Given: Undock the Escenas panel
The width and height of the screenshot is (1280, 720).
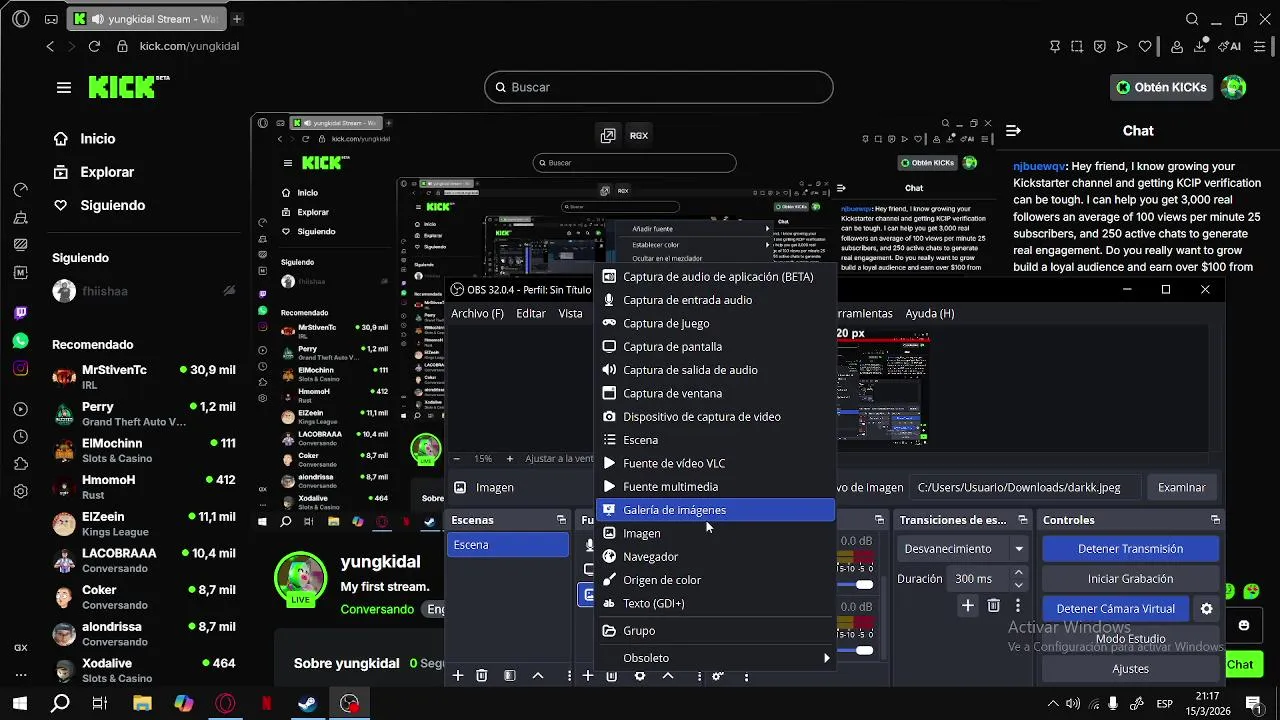Looking at the screenshot, I should click(x=561, y=520).
